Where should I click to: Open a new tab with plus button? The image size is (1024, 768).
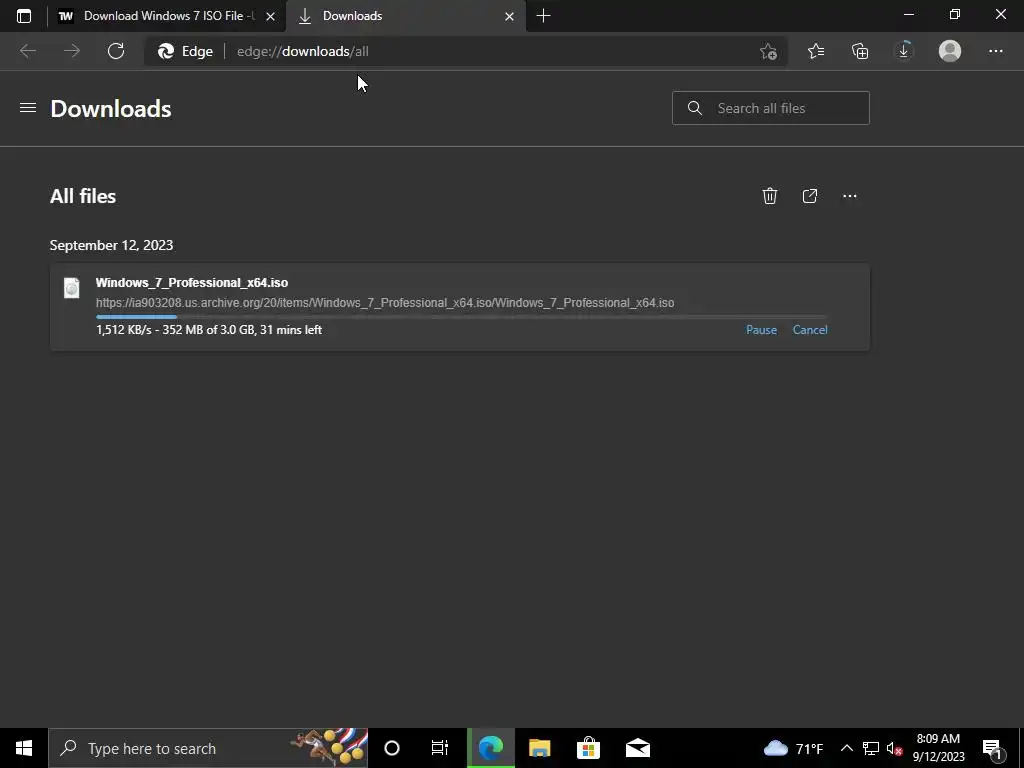[x=543, y=16]
